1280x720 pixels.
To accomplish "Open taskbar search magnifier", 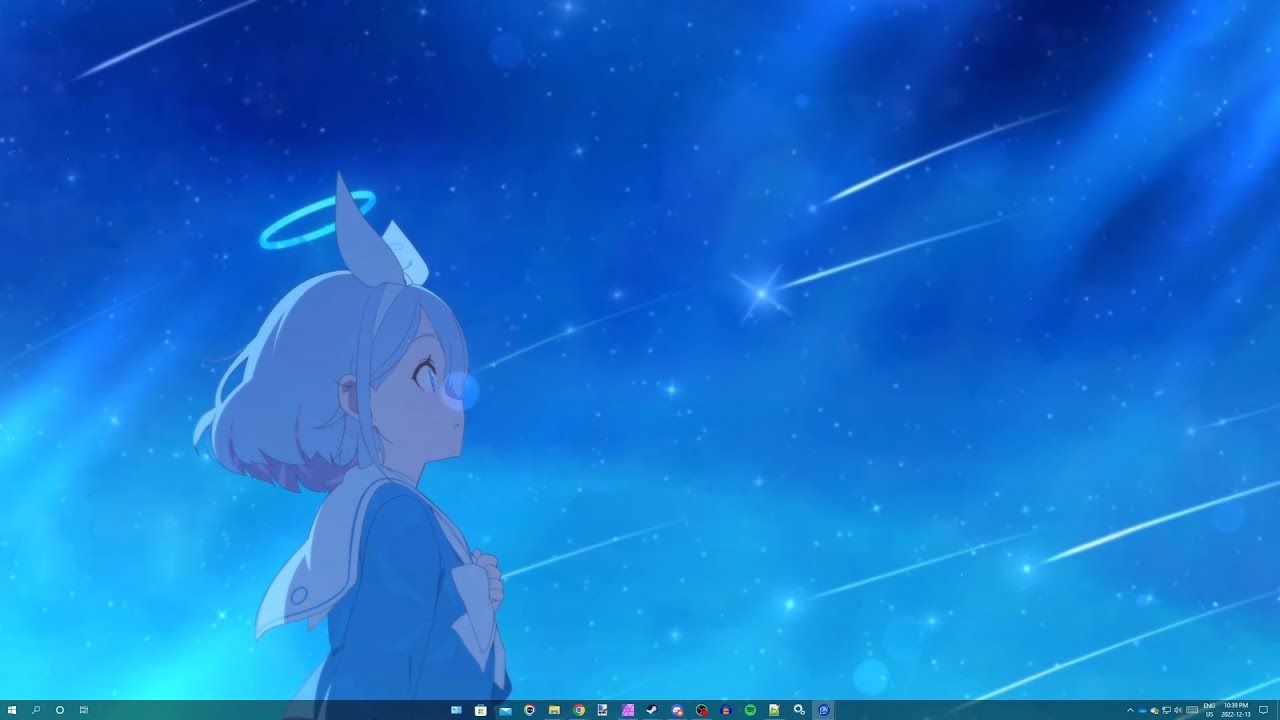I will point(36,710).
